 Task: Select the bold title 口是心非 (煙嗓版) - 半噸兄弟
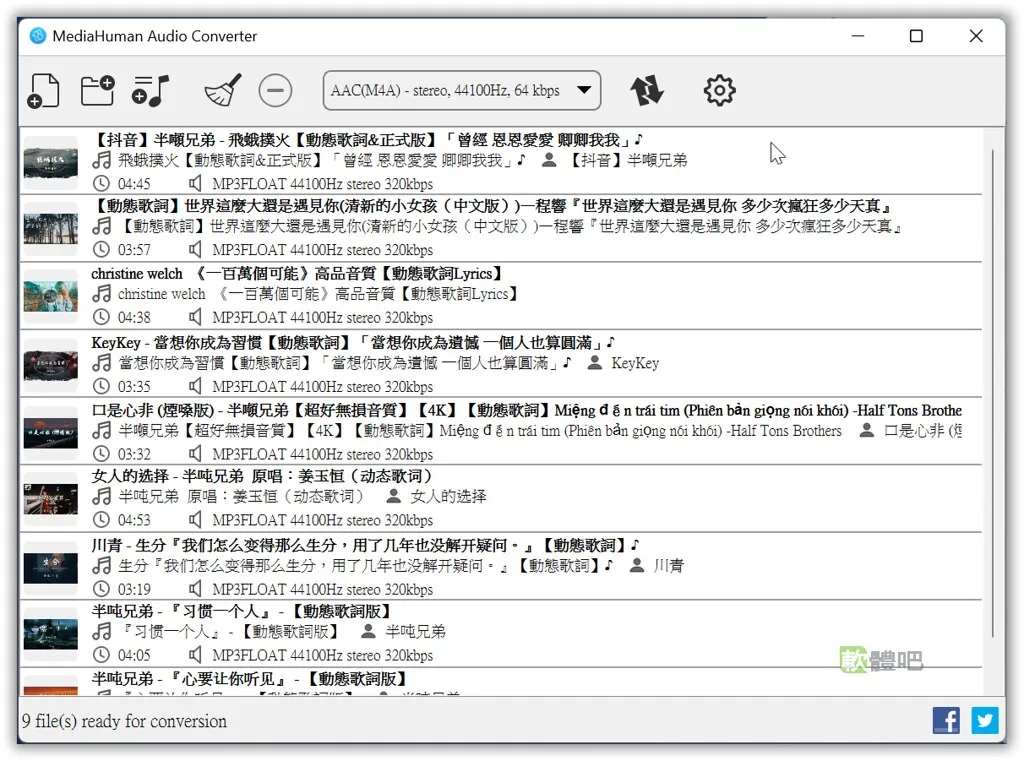526,410
